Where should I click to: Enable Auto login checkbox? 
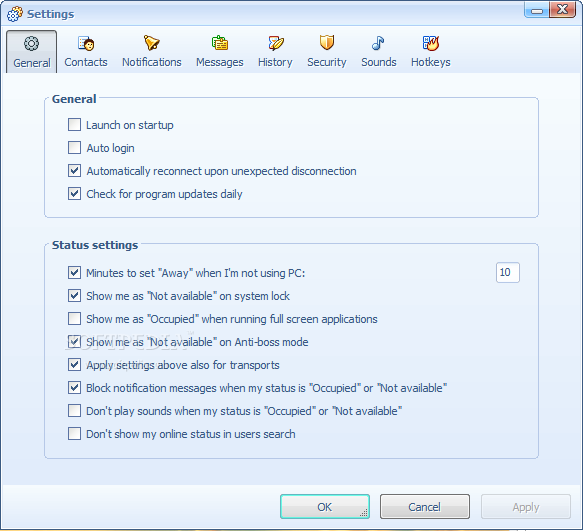click(74, 148)
